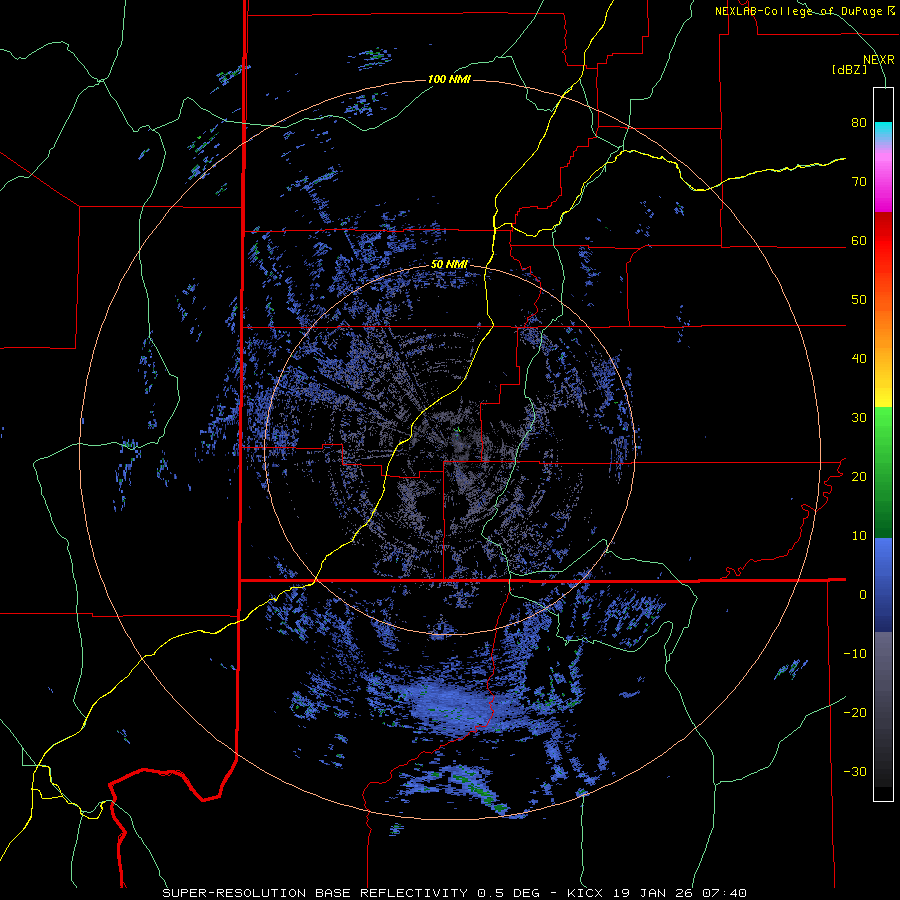Viewport: 900px width, 900px height.
Task: Click the -10 dBZ value on the scale
Action: (x=855, y=654)
